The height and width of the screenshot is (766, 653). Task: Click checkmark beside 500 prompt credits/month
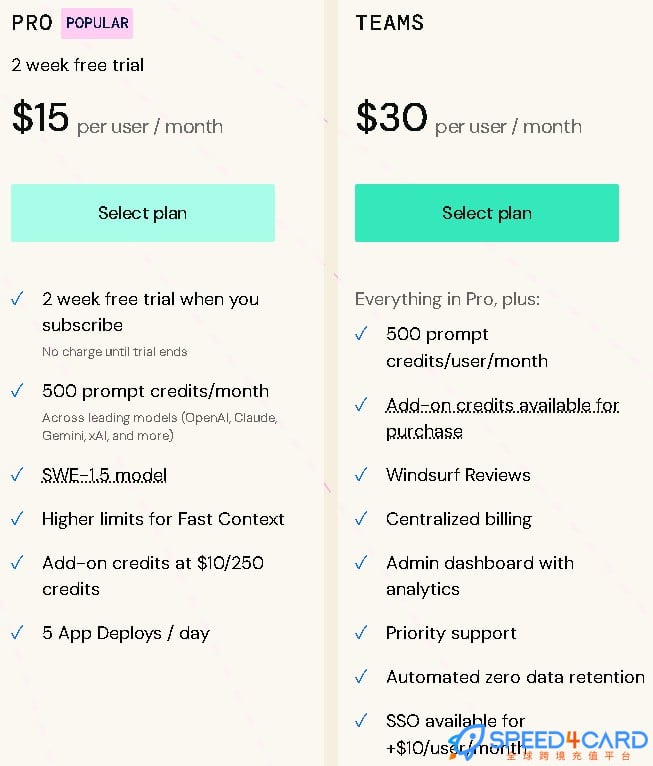pyautogui.click(x=17, y=391)
